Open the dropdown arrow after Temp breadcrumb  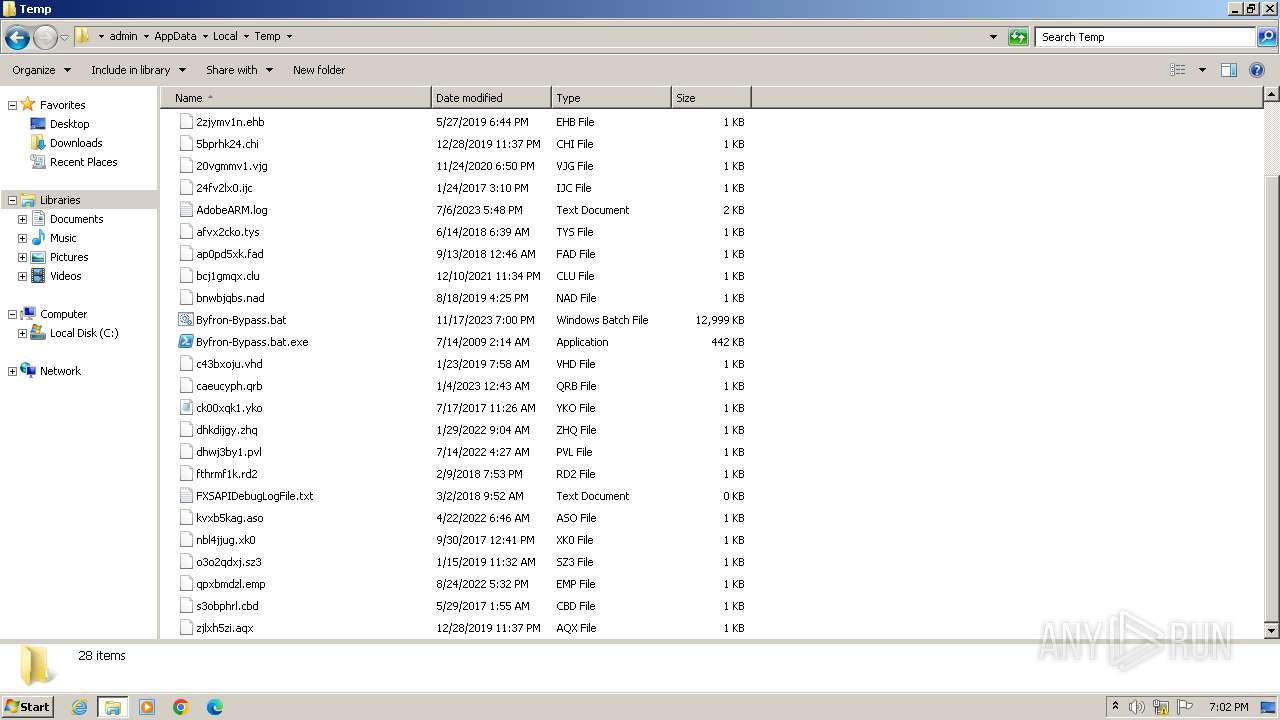[289, 36]
